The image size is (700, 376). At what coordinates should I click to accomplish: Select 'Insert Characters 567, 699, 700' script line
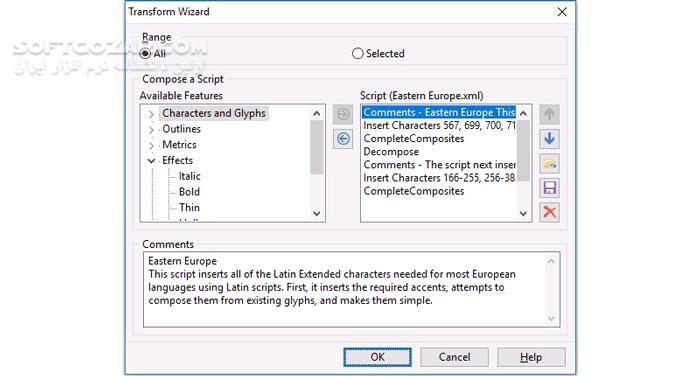pyautogui.click(x=439, y=125)
